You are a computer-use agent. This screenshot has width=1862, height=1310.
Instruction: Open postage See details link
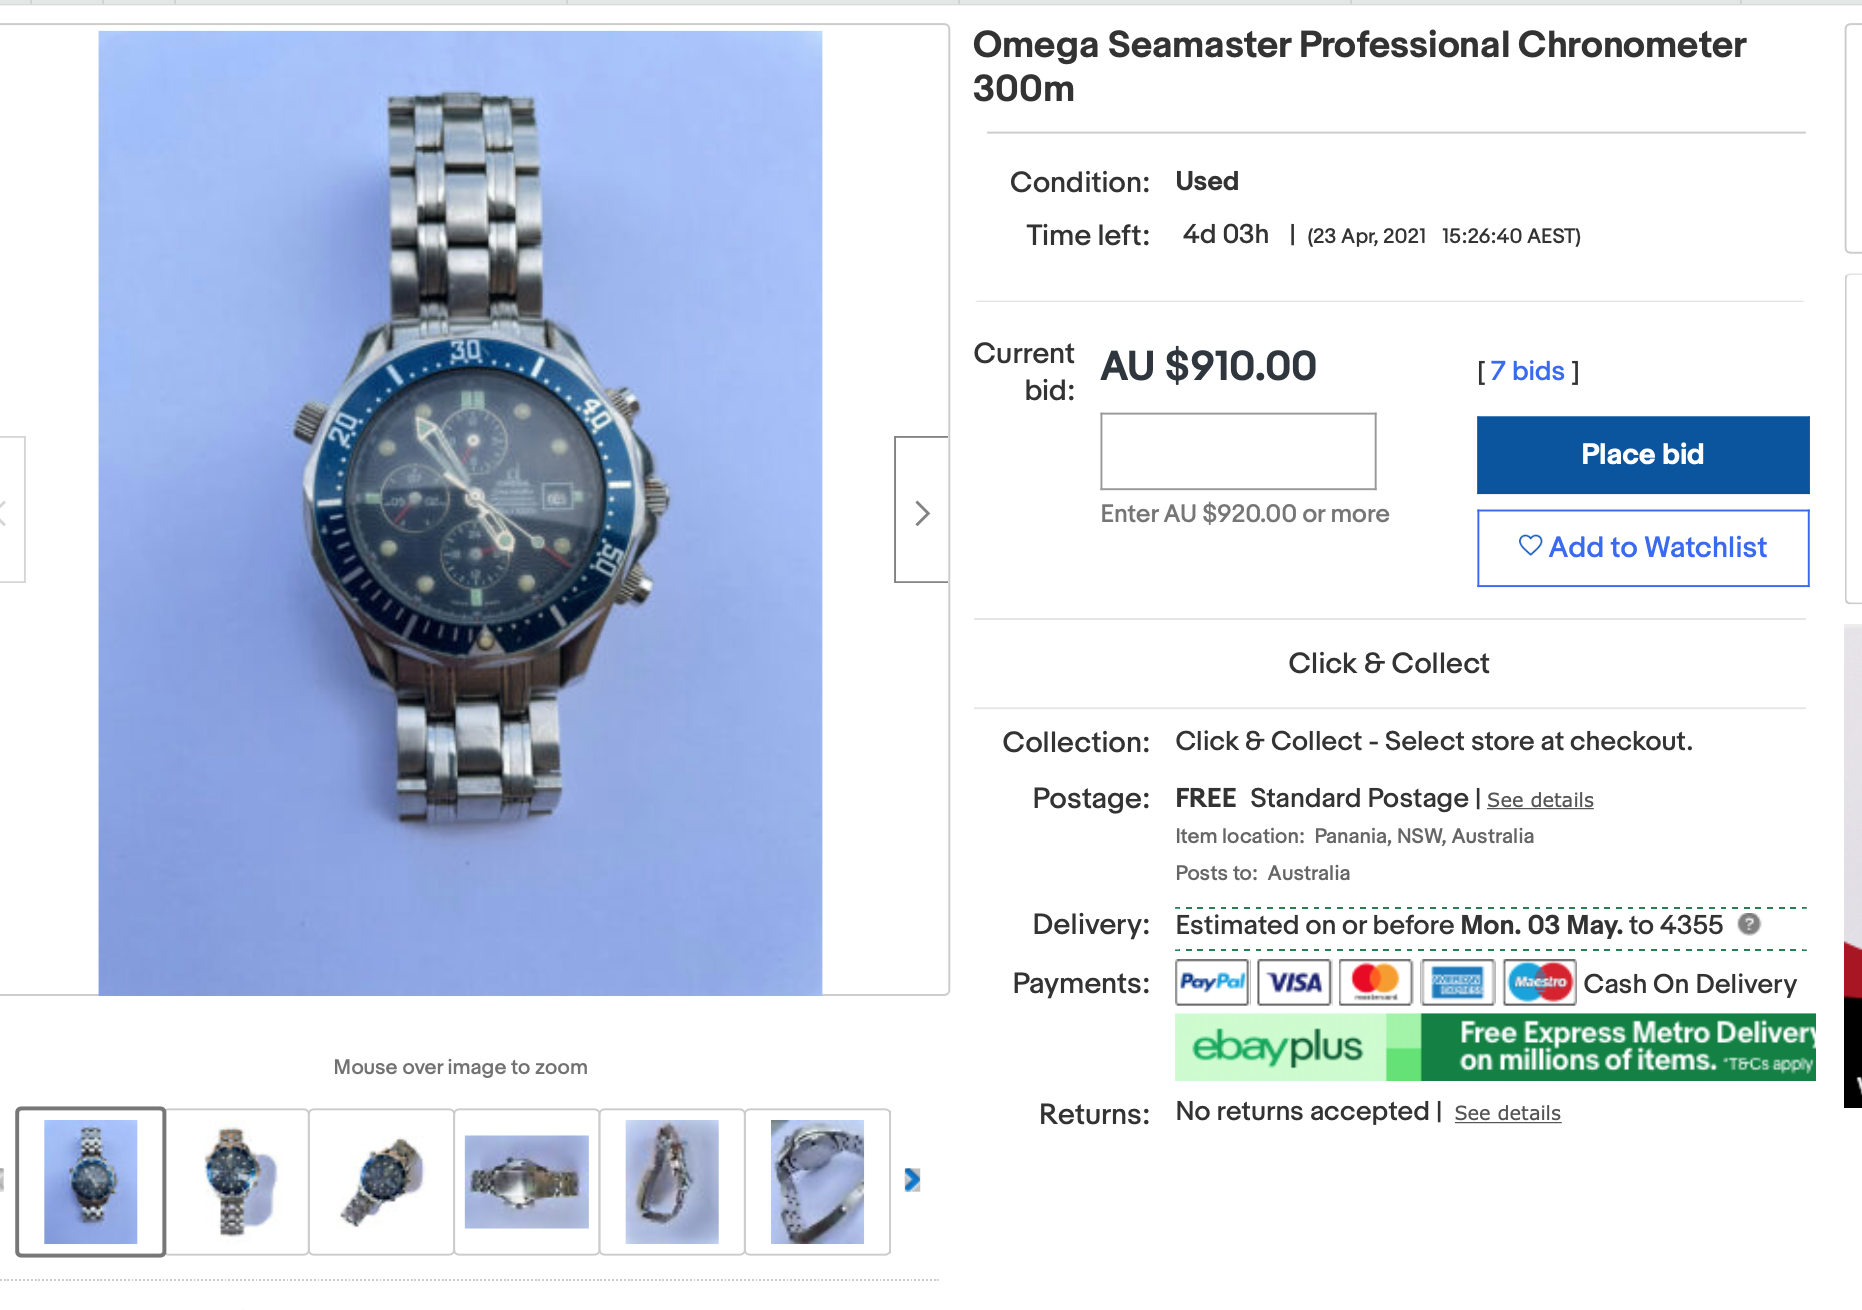pos(1540,800)
